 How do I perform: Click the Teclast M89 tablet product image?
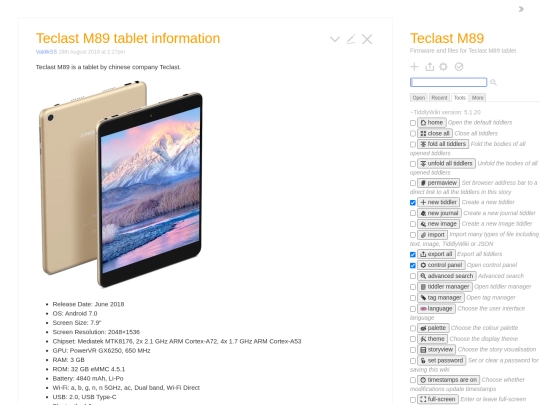pos(121,184)
